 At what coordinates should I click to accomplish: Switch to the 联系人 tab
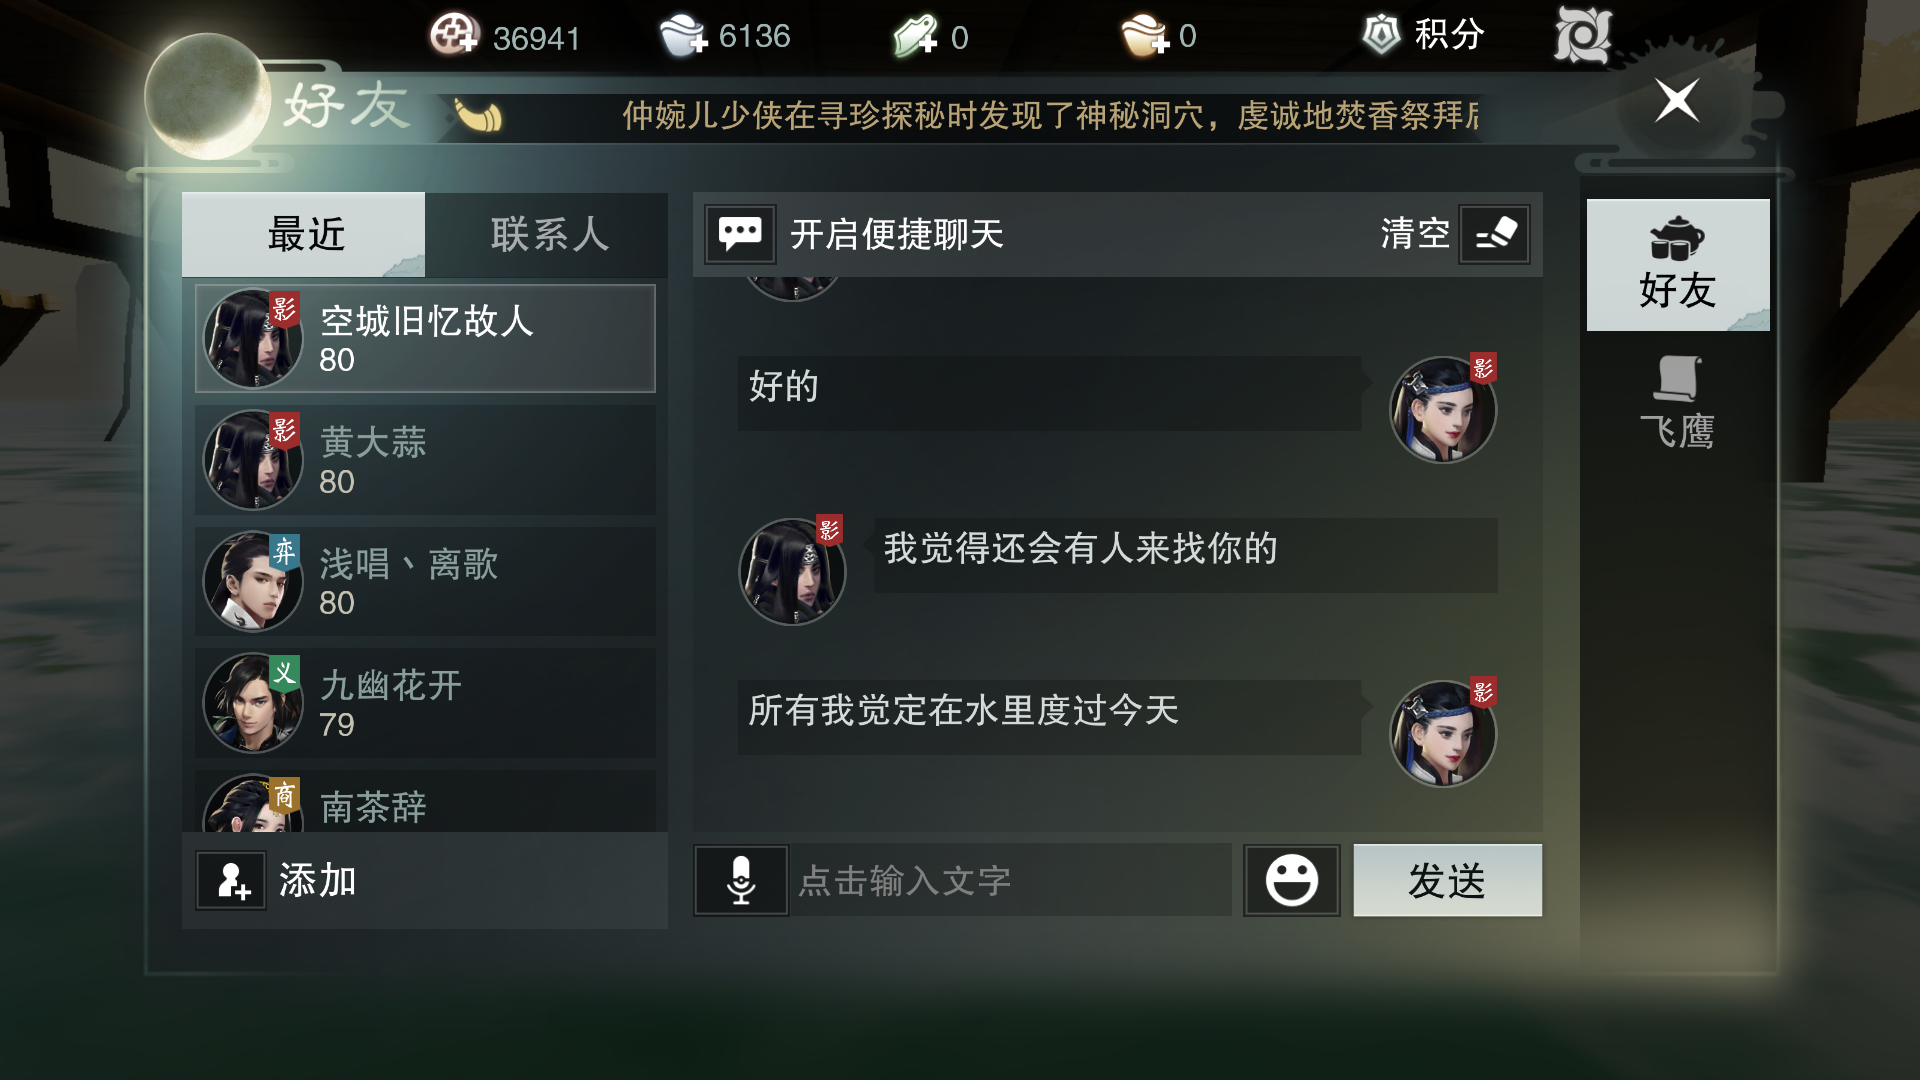pos(548,234)
